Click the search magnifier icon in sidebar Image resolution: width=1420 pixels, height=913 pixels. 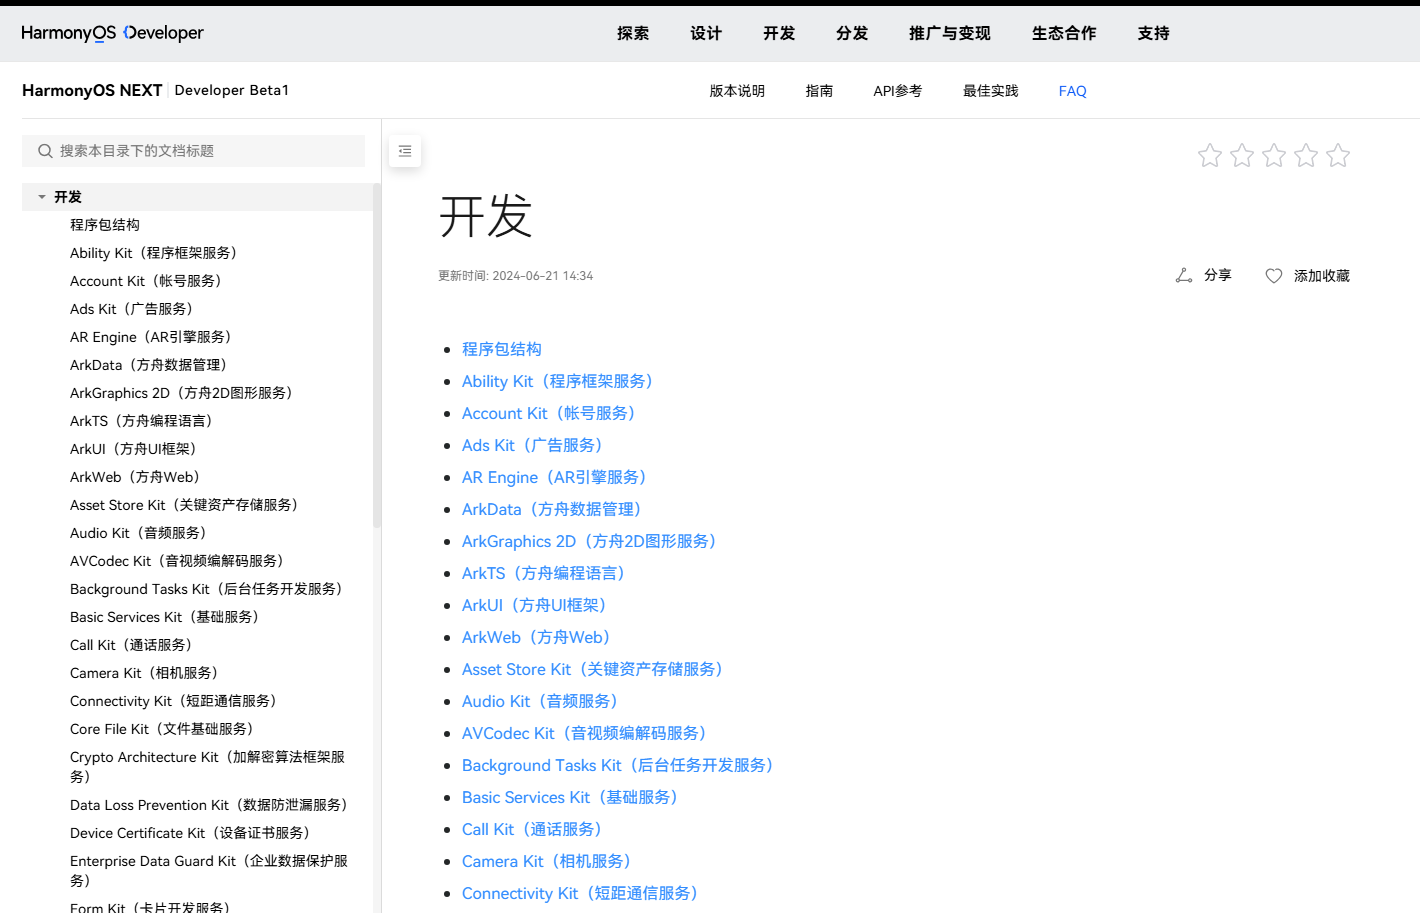coord(45,151)
